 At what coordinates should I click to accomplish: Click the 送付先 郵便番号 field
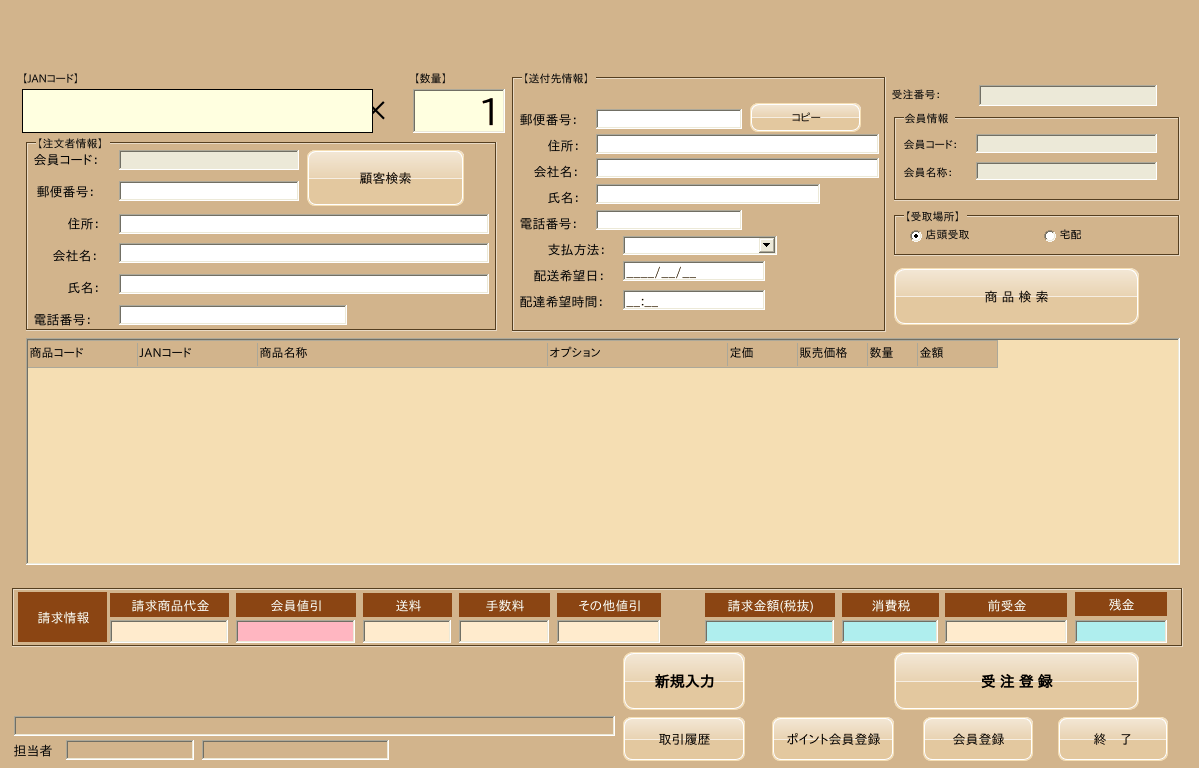click(669, 119)
